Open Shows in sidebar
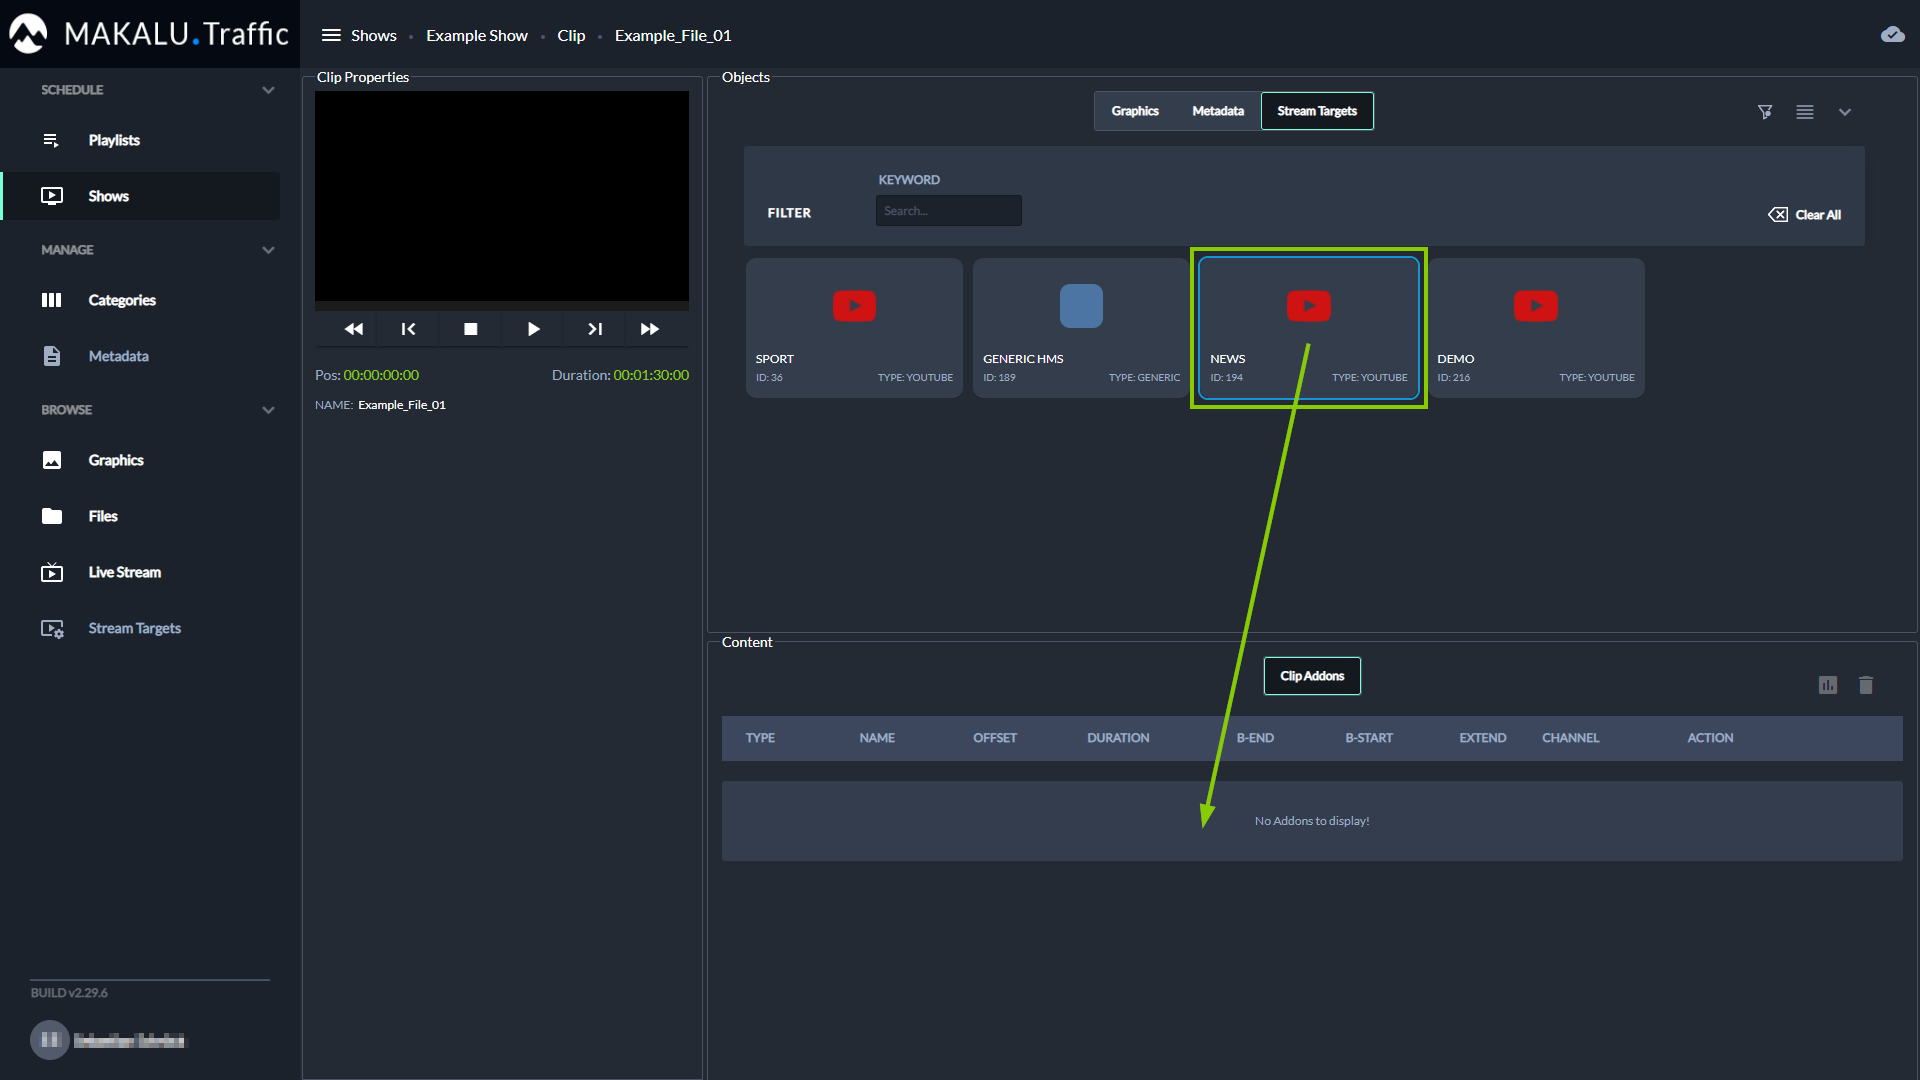This screenshot has width=1920, height=1080. pyautogui.click(x=140, y=196)
